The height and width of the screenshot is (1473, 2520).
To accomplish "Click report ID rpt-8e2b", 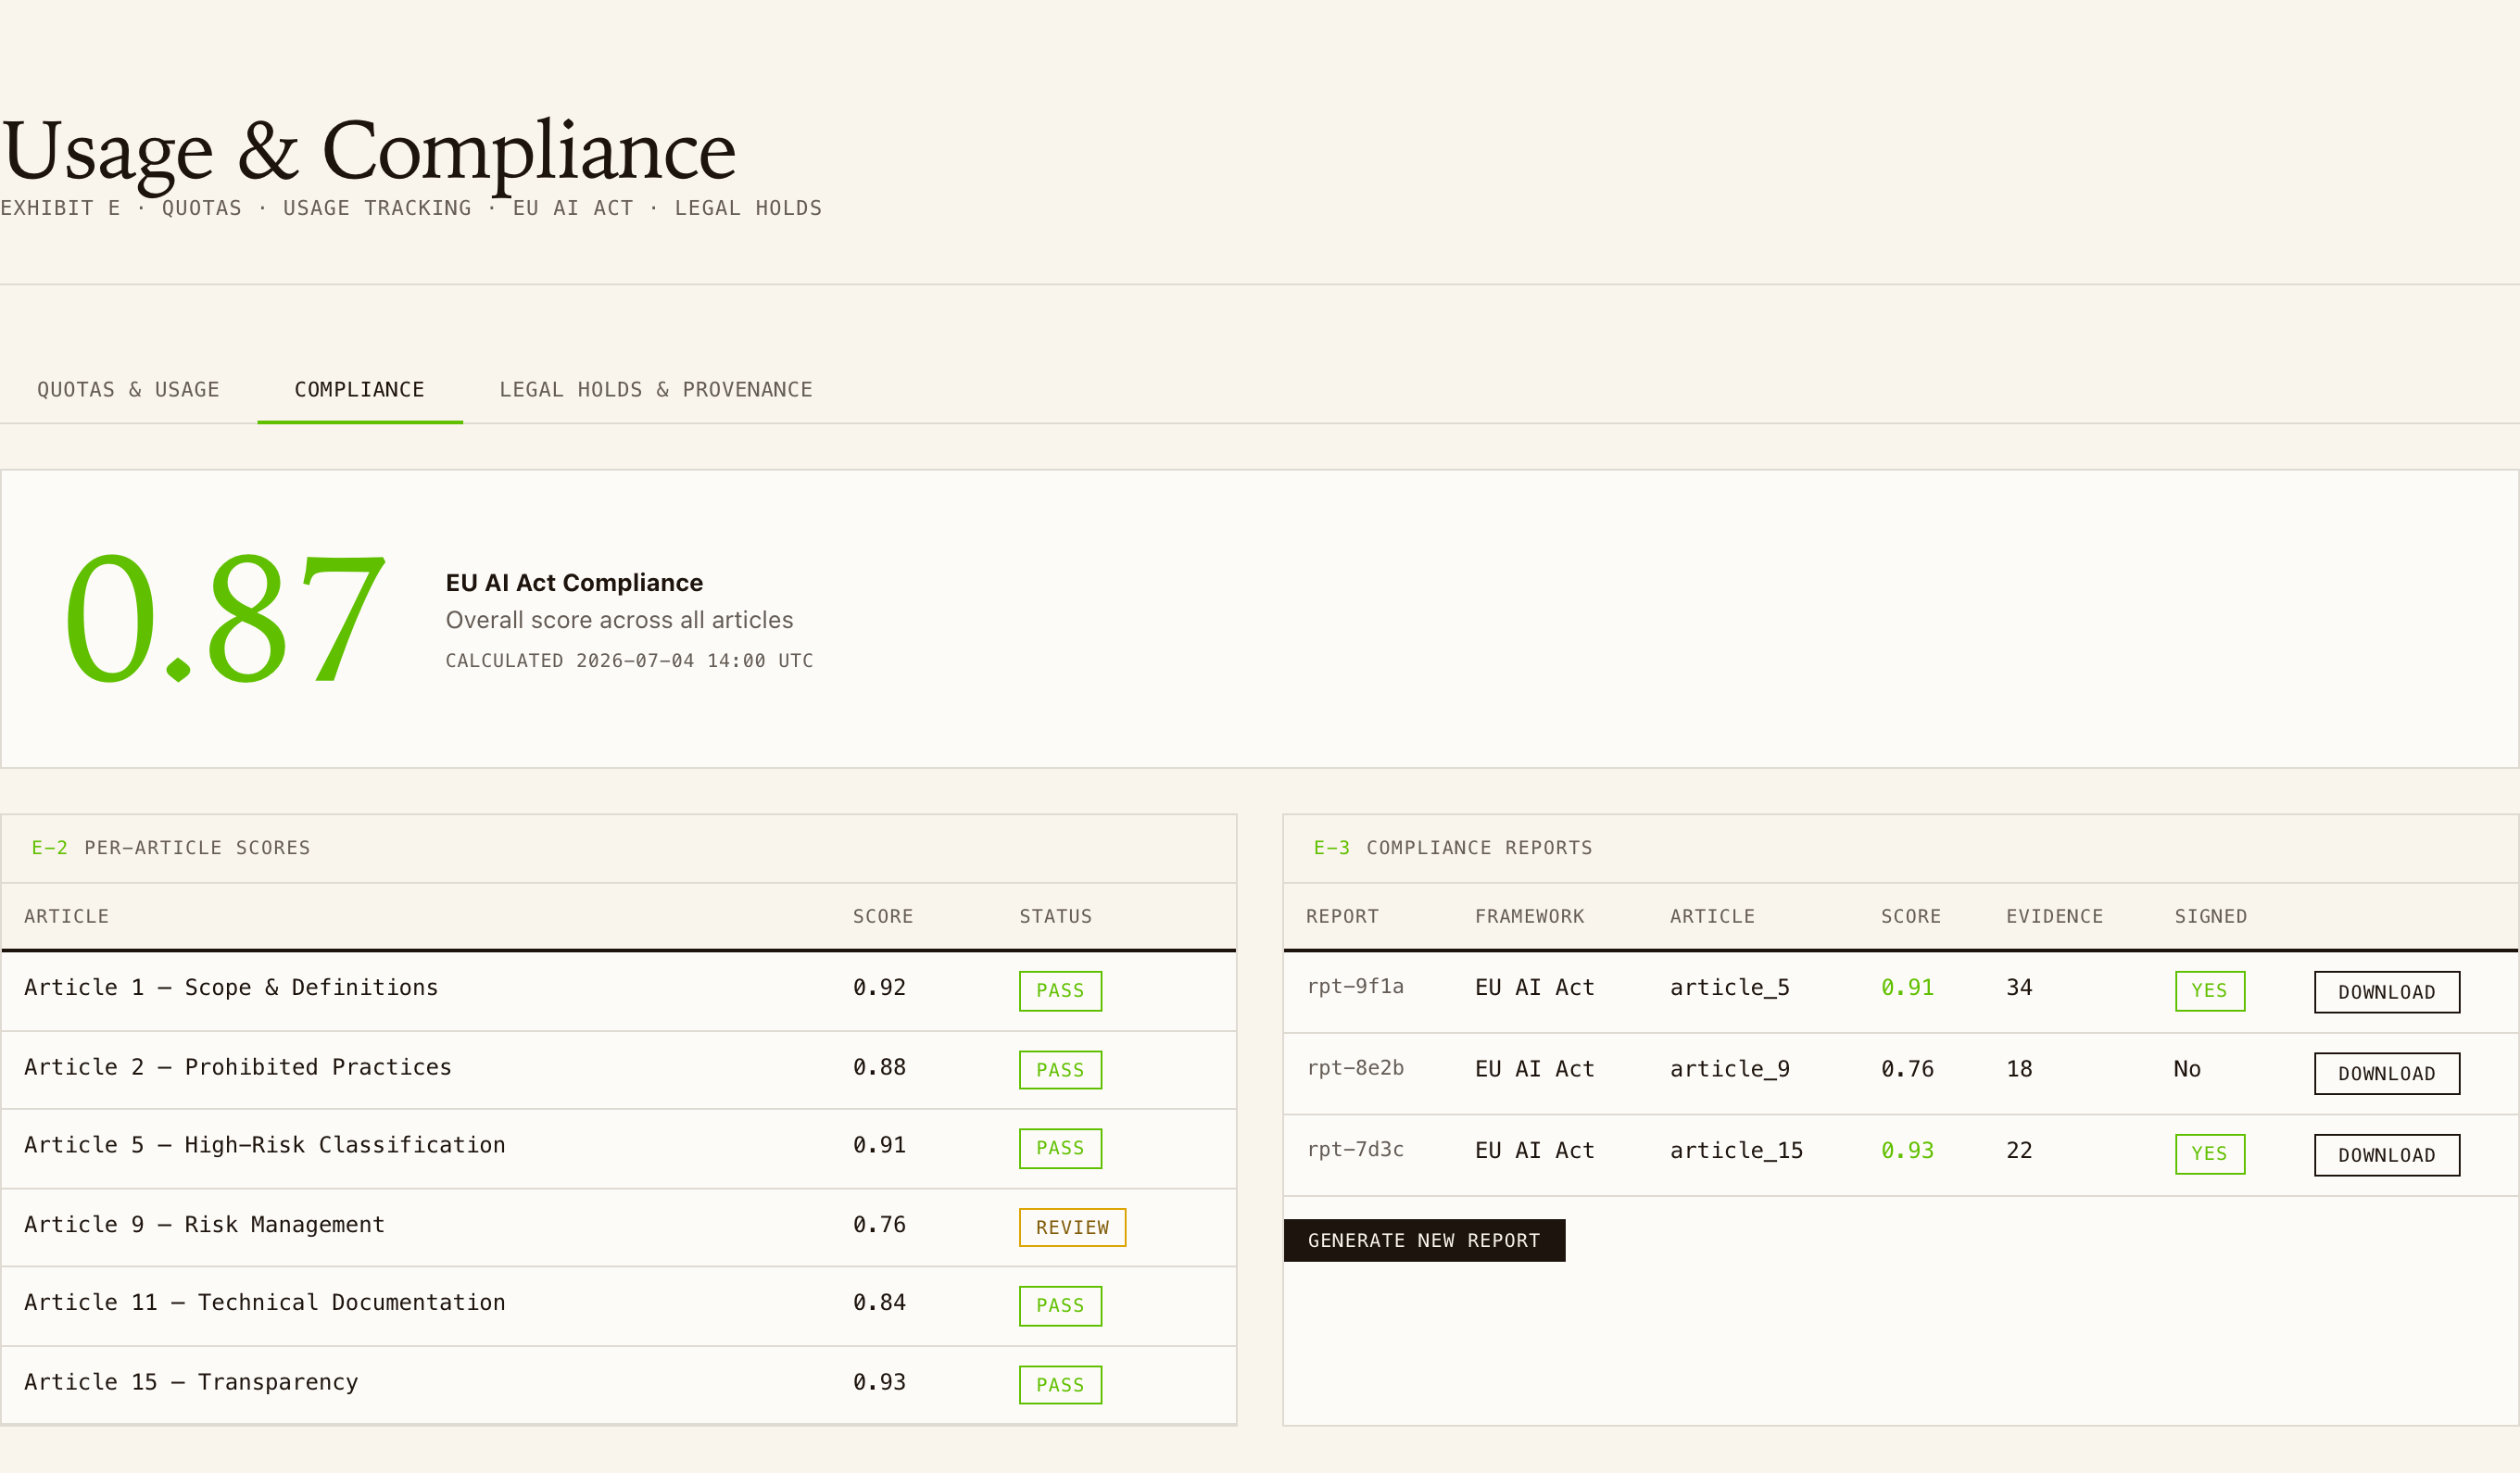I will point(1355,1068).
